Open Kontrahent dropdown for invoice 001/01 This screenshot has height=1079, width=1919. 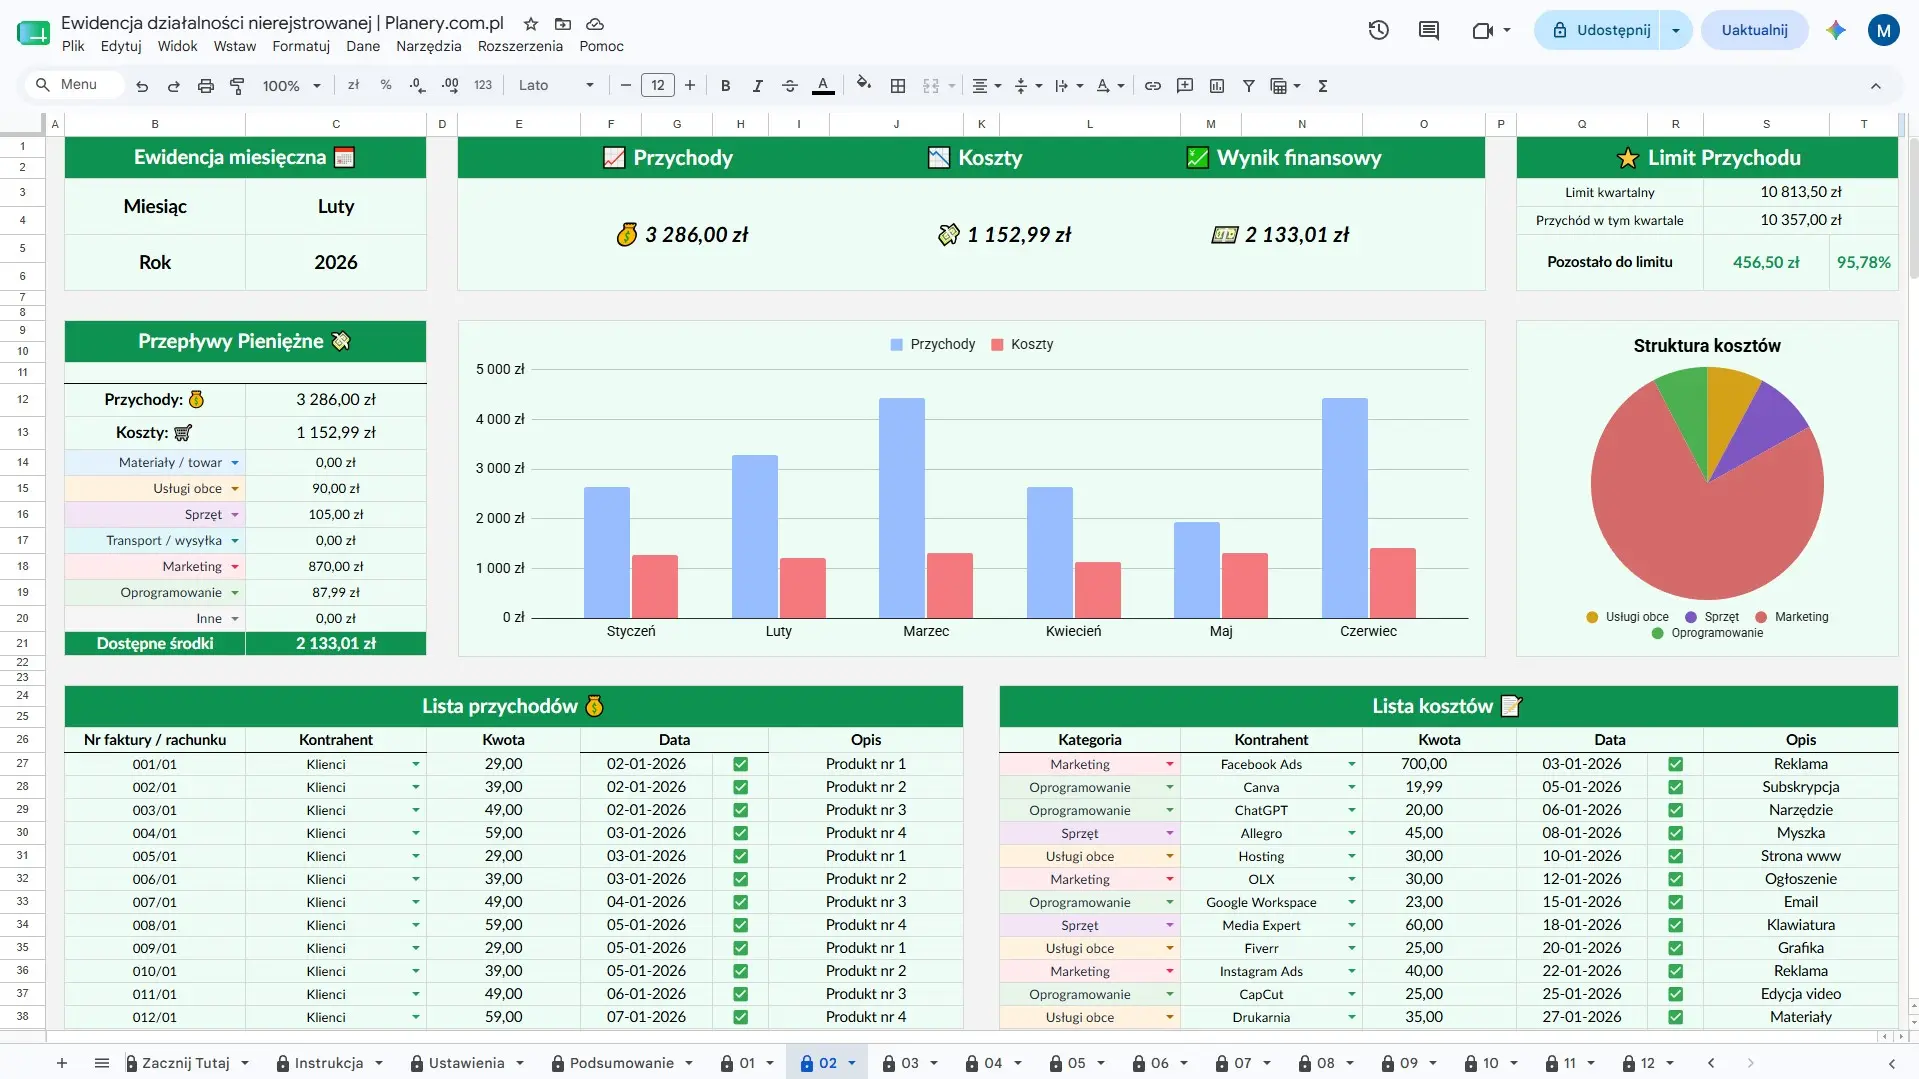[416, 764]
